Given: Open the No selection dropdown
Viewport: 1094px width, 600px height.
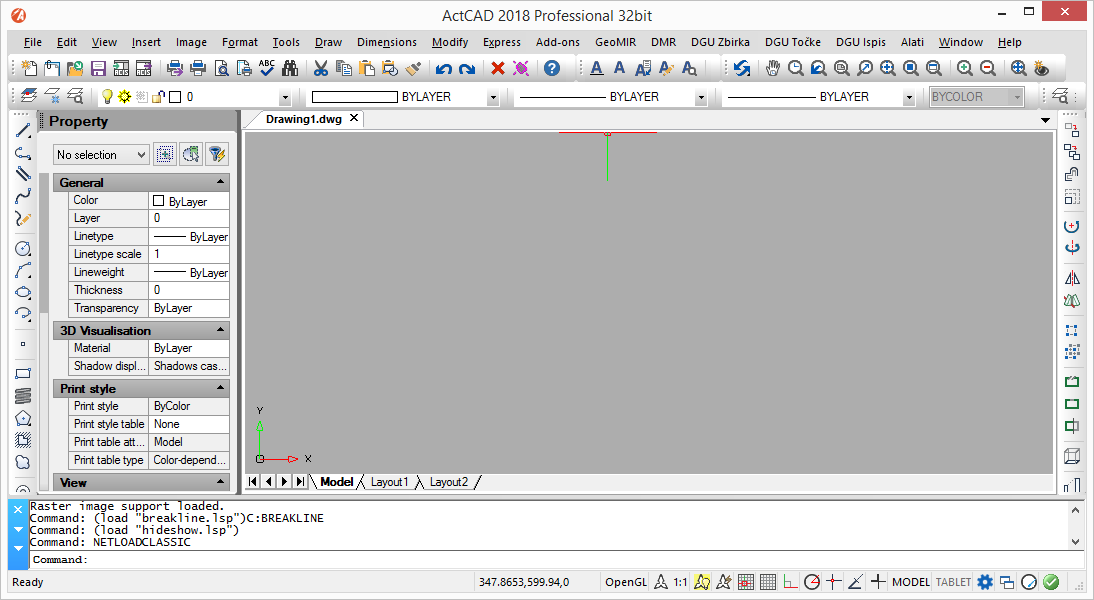Looking at the screenshot, I should tap(102, 155).
